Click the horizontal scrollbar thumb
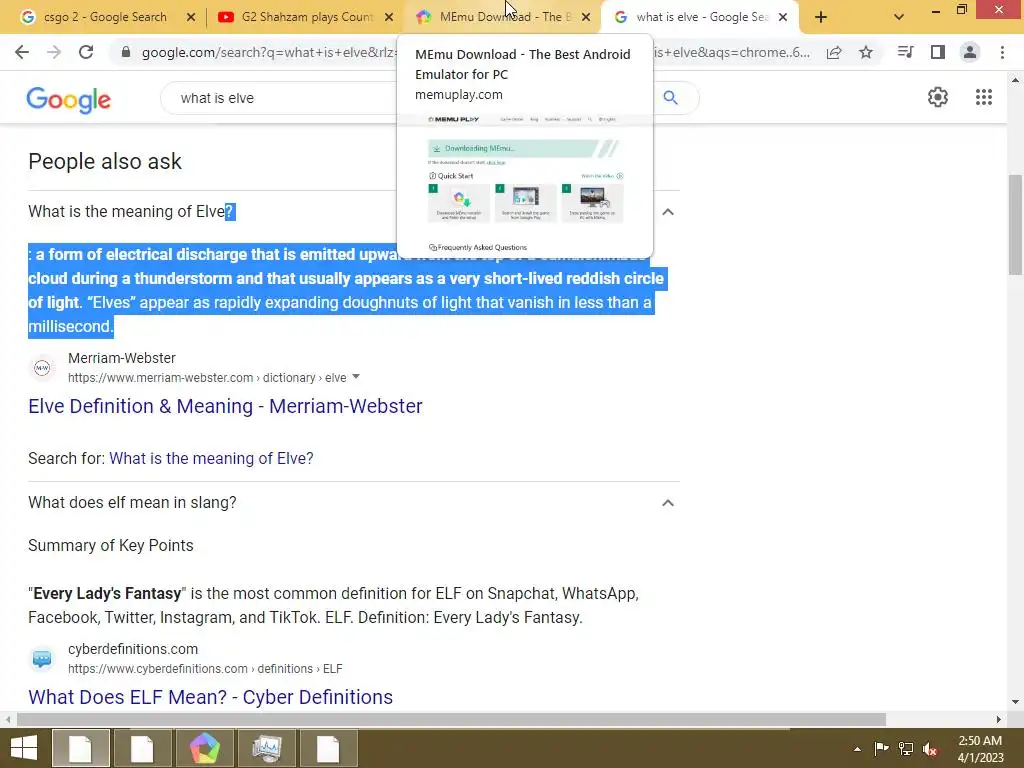Viewport: 1024px width, 768px height. [451, 720]
